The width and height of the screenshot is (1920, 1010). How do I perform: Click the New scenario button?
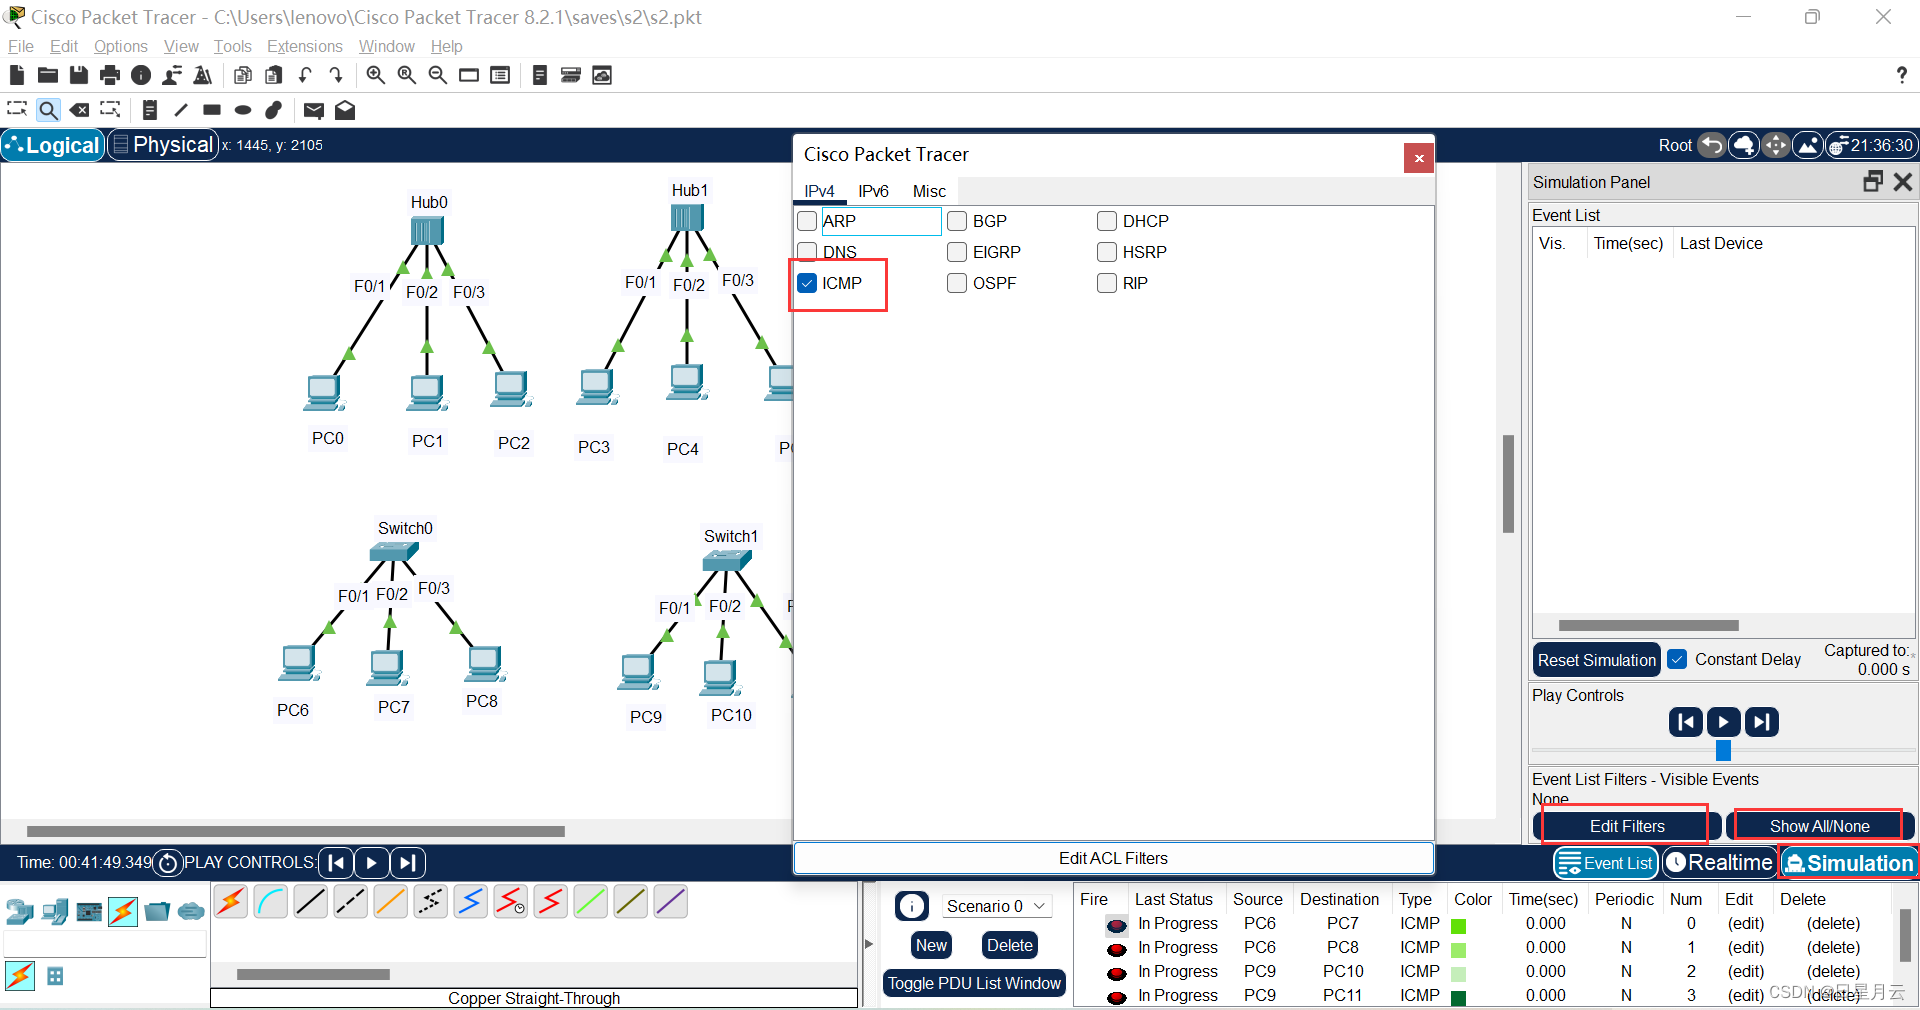tap(931, 945)
